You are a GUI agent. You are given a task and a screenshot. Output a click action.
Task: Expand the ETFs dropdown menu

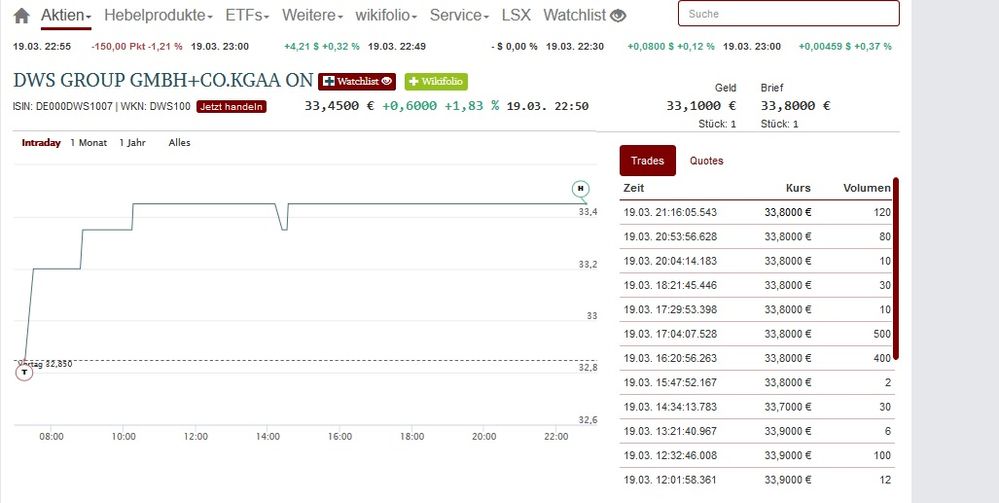point(248,16)
